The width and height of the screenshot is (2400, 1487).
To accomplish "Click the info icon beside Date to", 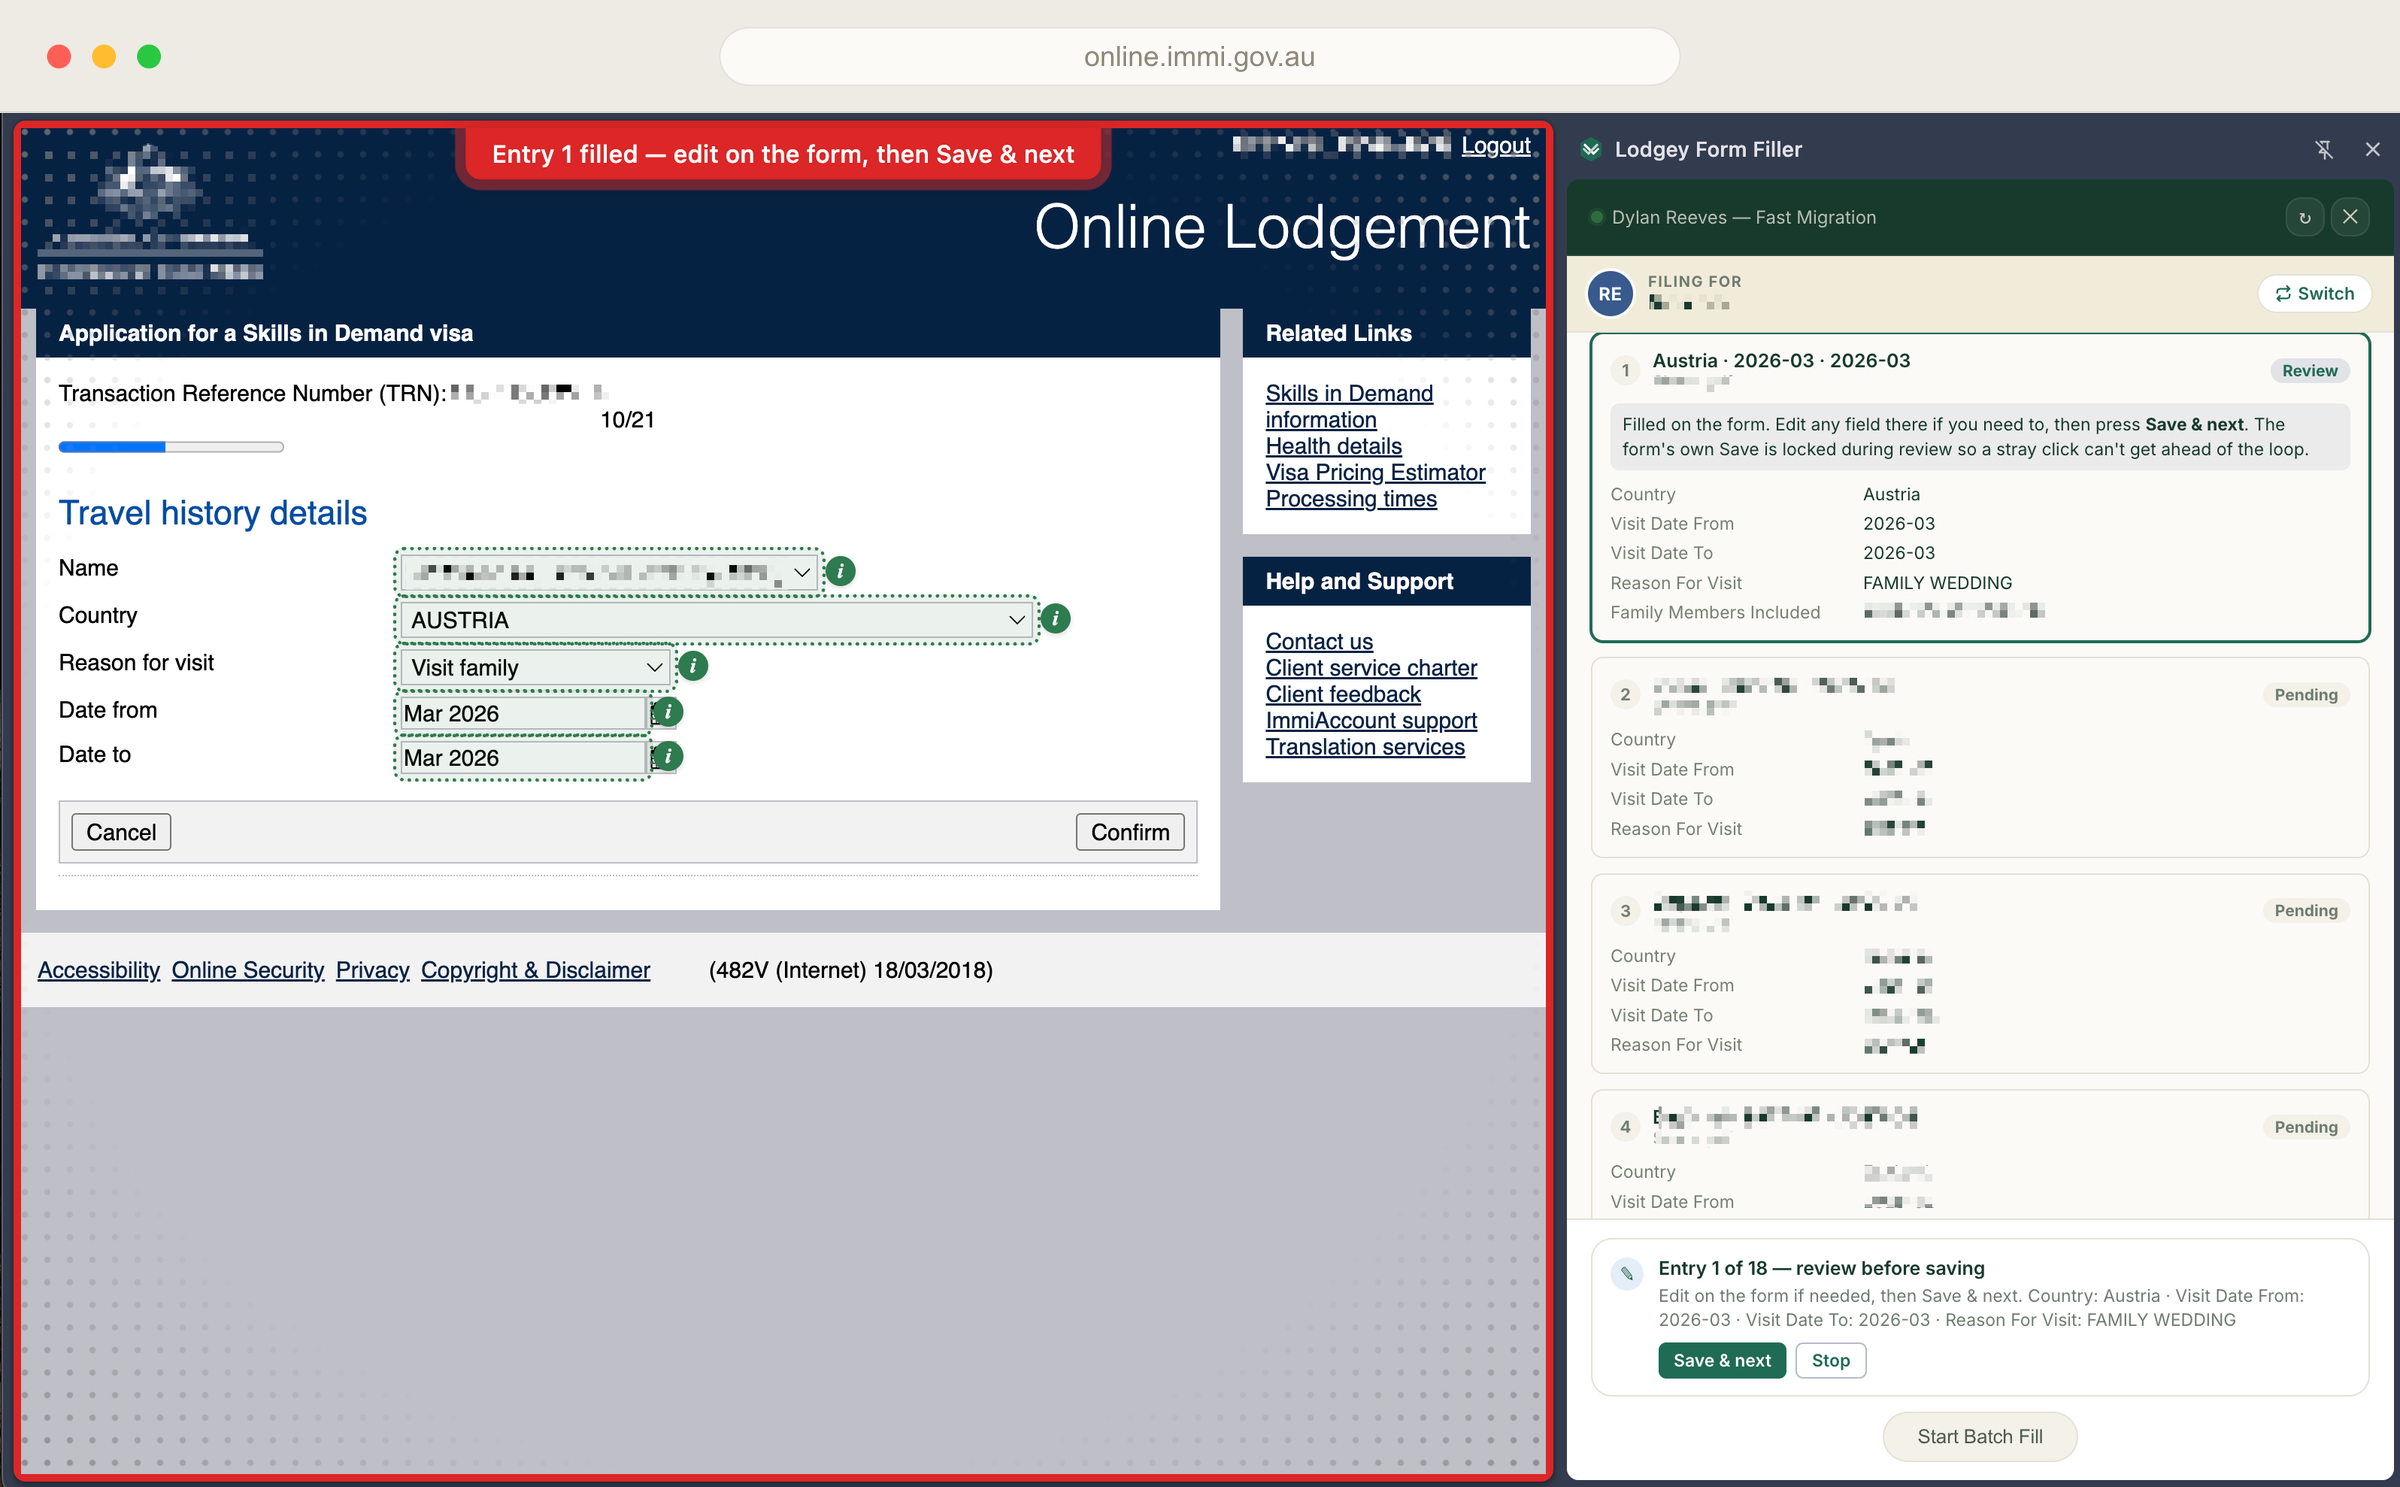I will pos(668,757).
